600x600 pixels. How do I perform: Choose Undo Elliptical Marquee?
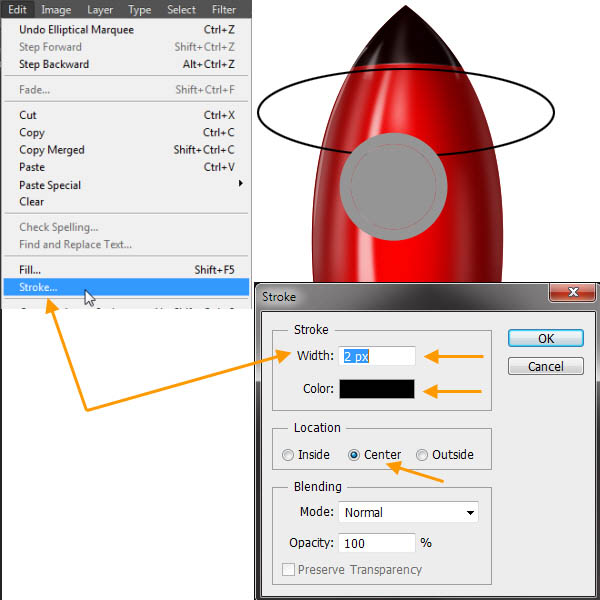click(76, 30)
